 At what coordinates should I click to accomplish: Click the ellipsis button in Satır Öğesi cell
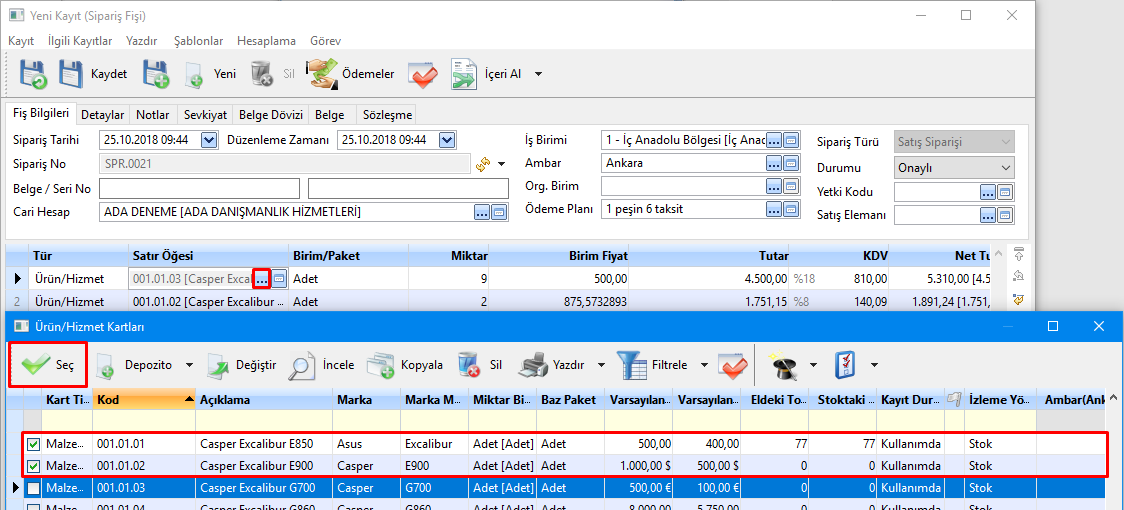pos(261,278)
